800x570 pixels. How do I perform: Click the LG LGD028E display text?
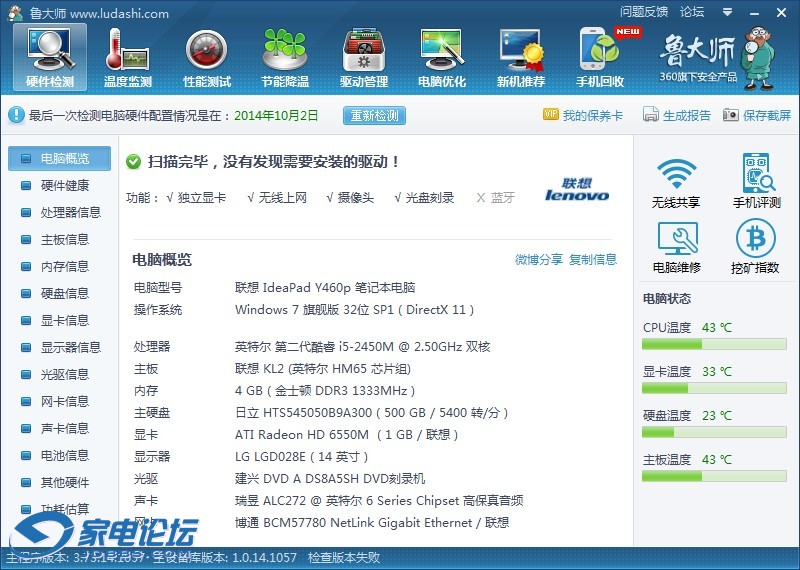point(302,457)
